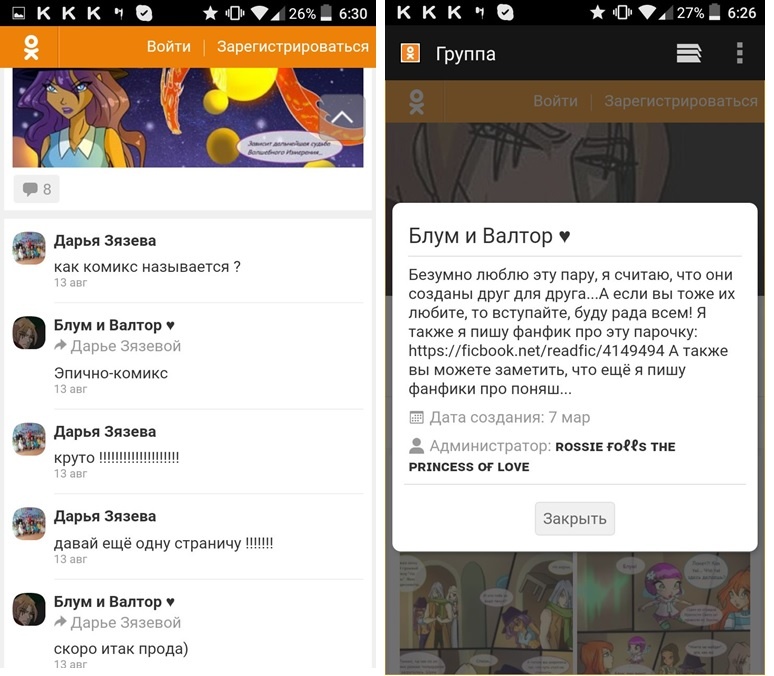Tap the orange OK app icon beside Группа
Screen dimensions: 774x676
(410, 53)
